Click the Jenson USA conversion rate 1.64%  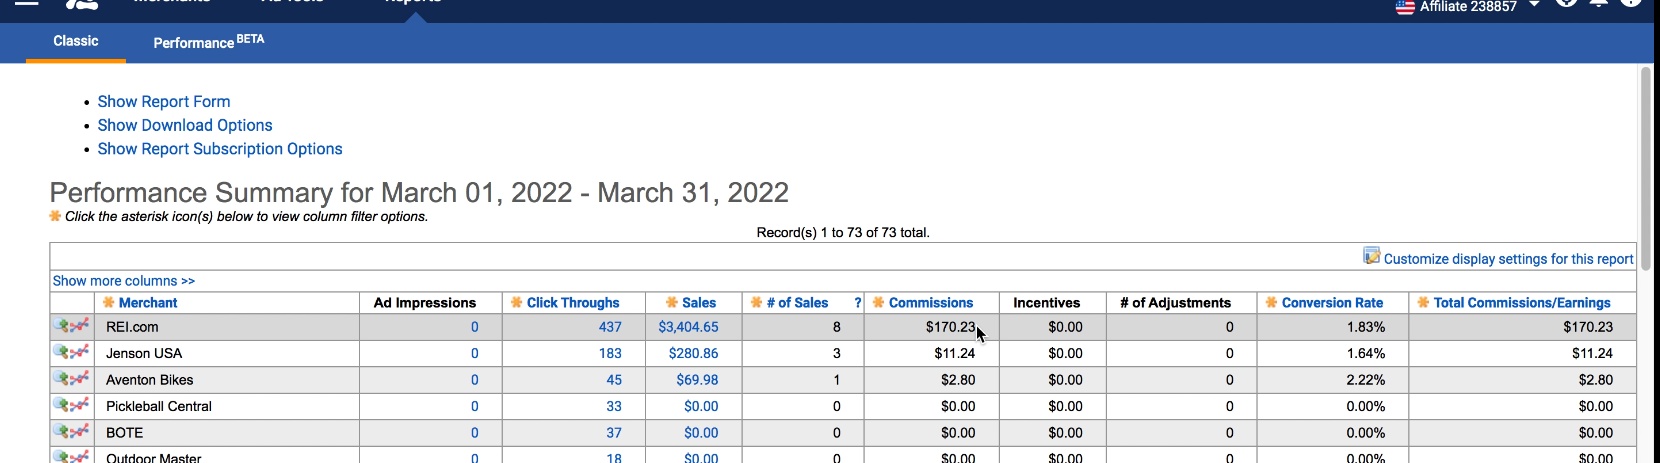pos(1366,353)
